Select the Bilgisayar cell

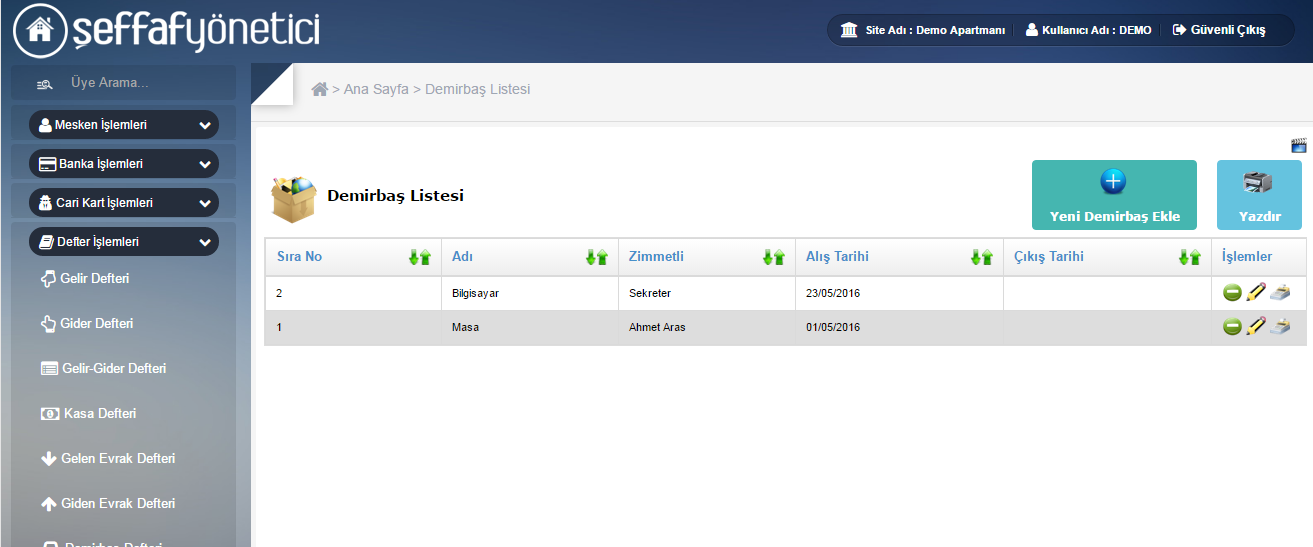click(529, 293)
